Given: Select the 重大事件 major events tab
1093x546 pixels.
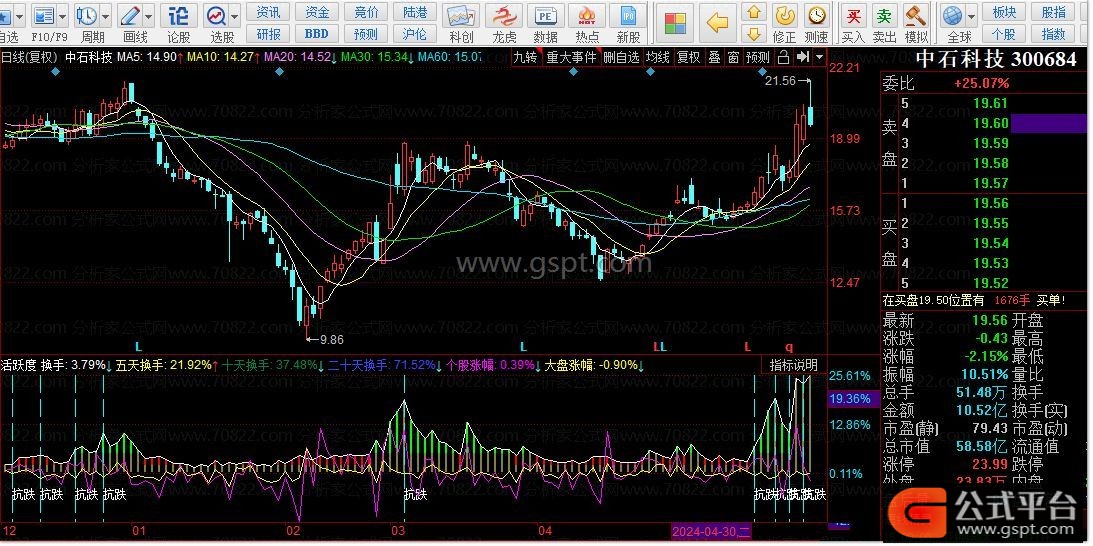Looking at the screenshot, I should [571, 57].
